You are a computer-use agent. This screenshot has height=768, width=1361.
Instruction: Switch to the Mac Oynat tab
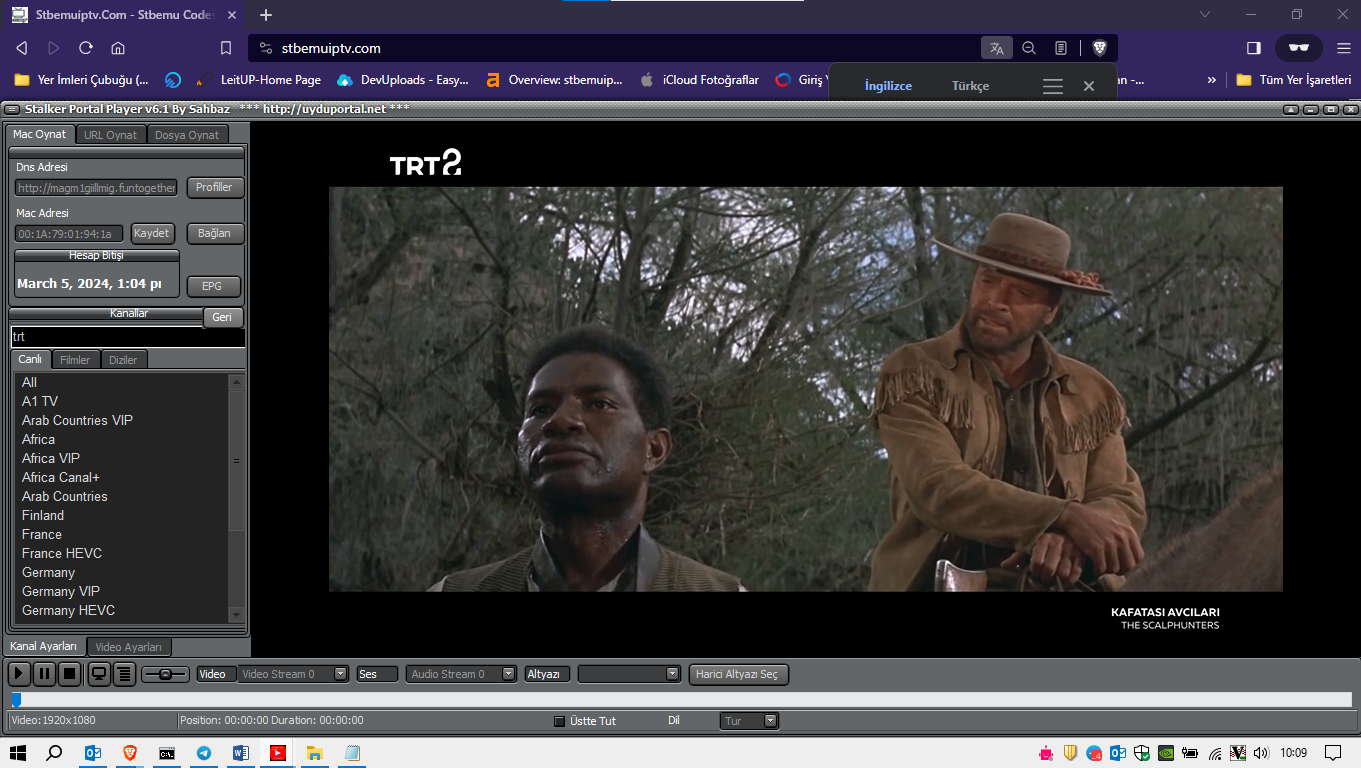click(40, 134)
